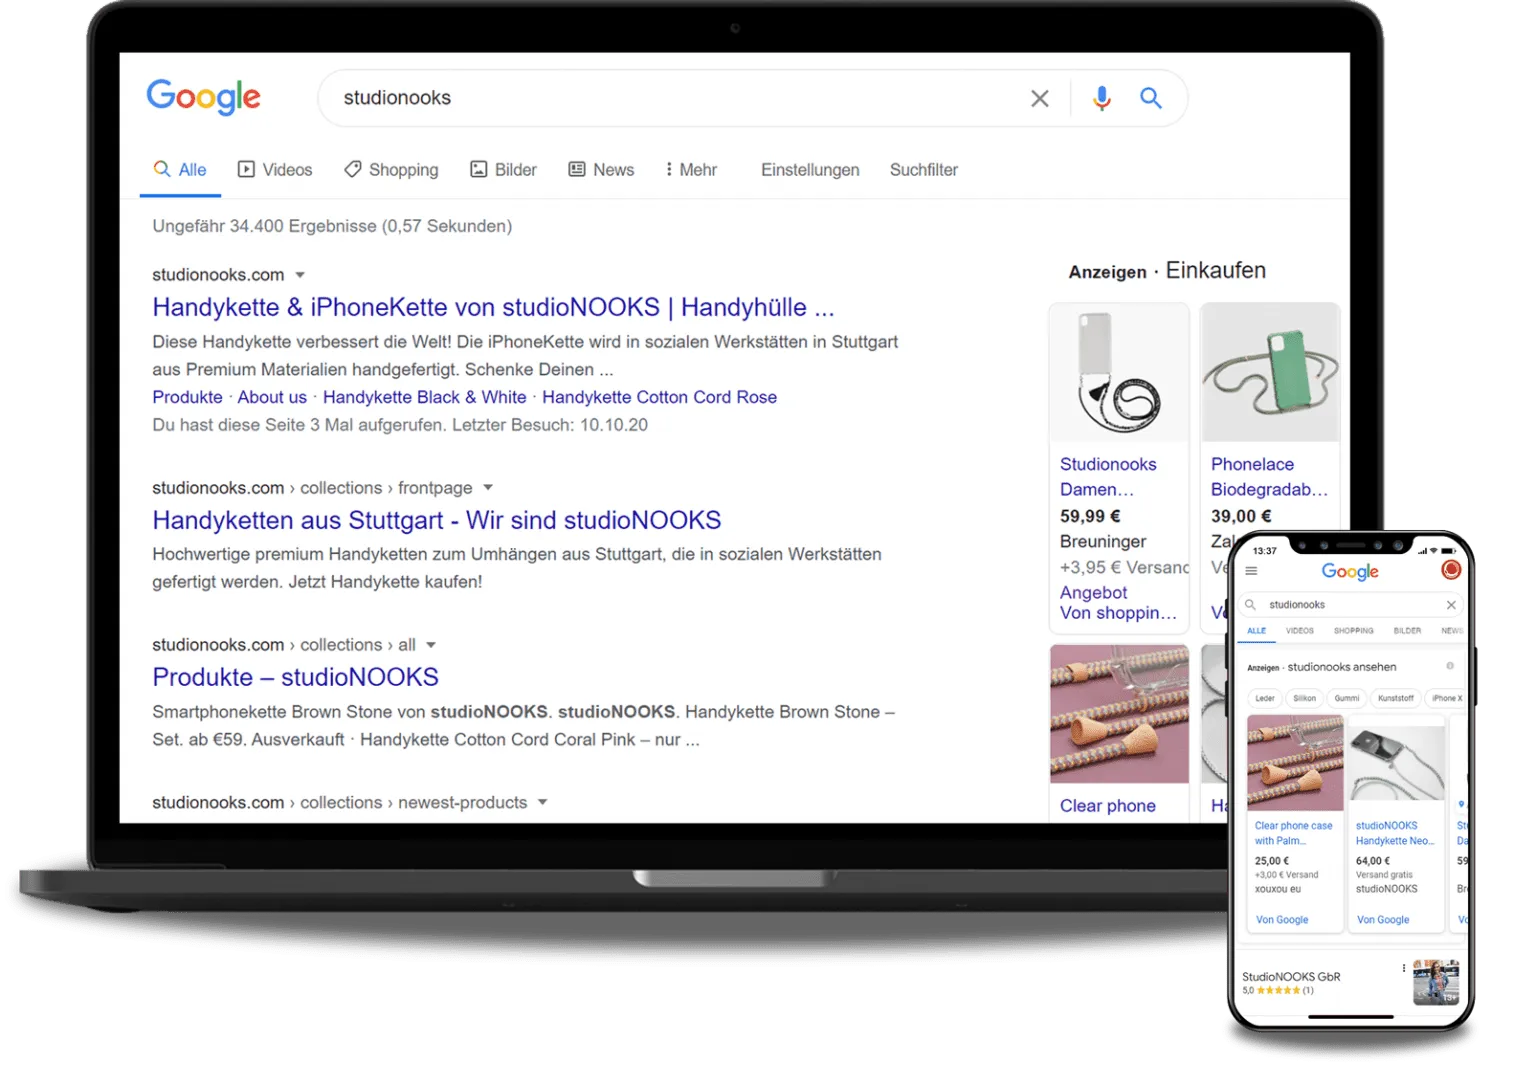Screen dimensions: 1536x1084
Task: Open the Suchfilter options
Action: click(x=924, y=170)
